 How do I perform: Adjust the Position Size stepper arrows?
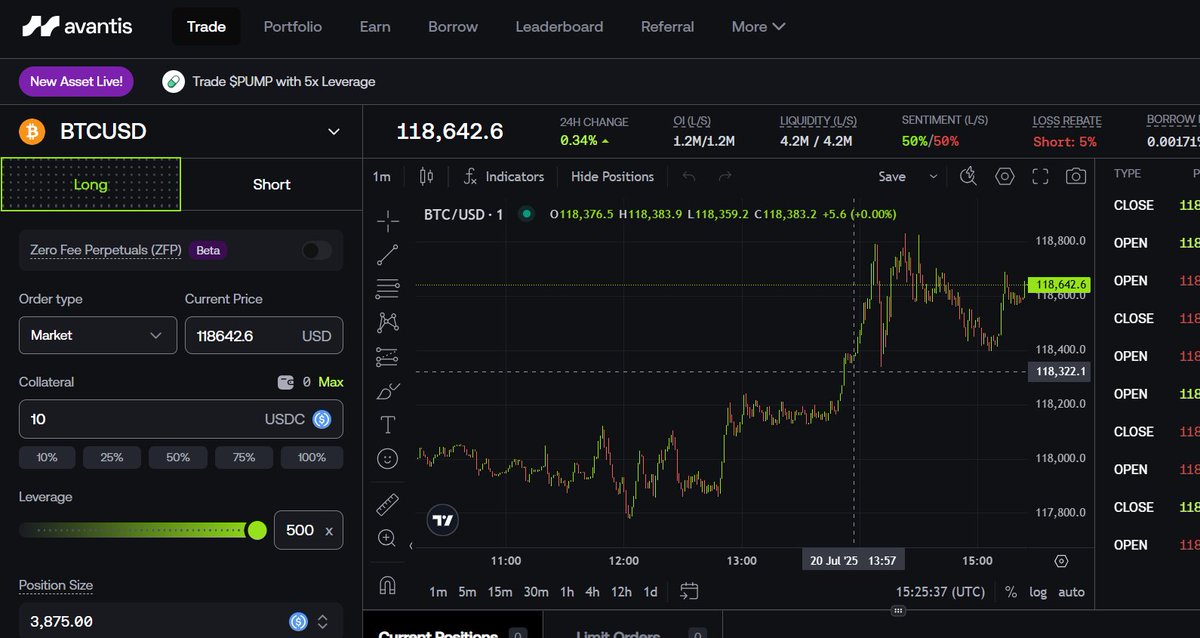coord(322,621)
